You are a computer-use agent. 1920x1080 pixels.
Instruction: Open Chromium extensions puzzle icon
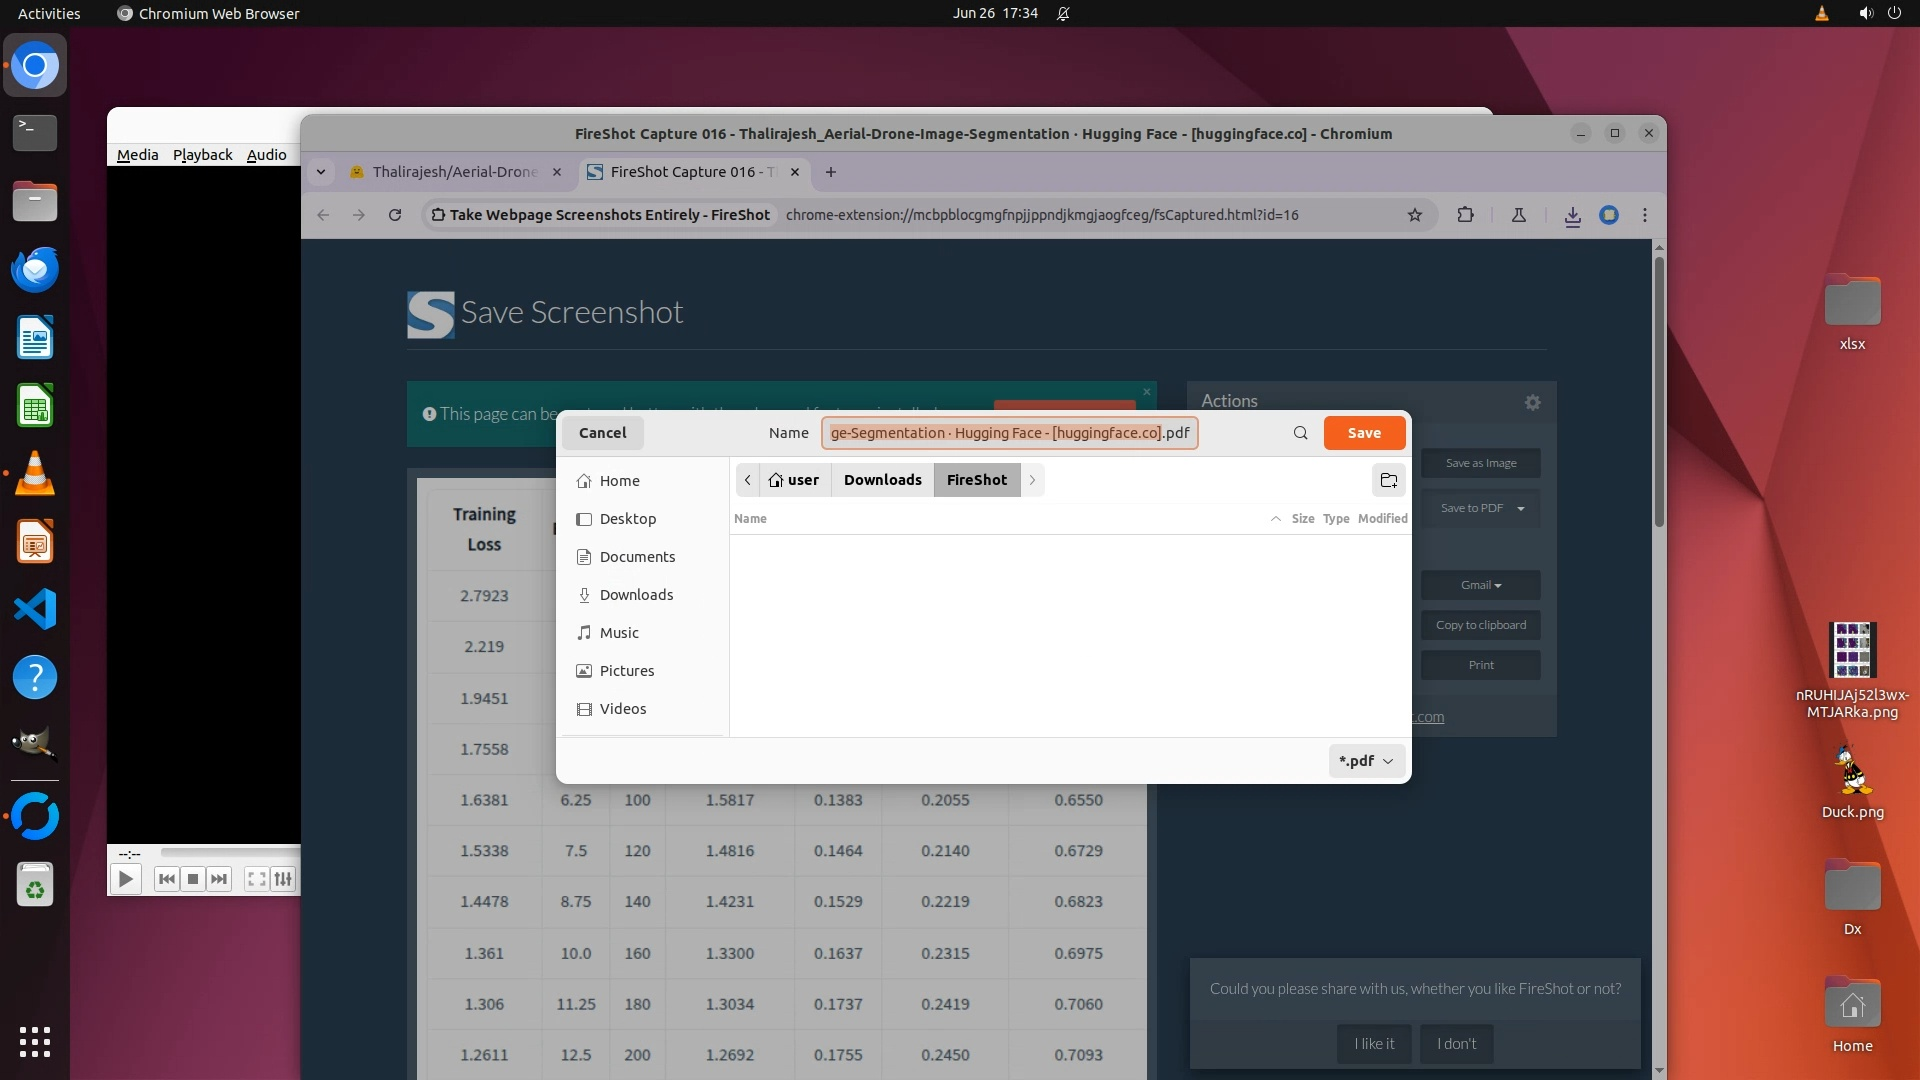(x=1465, y=215)
